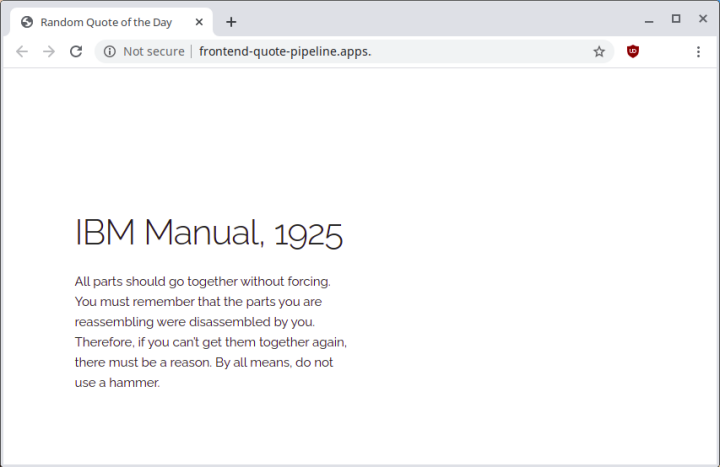
Task: Click the text 'All parts should go together'
Action: pyautogui.click(x=156, y=281)
